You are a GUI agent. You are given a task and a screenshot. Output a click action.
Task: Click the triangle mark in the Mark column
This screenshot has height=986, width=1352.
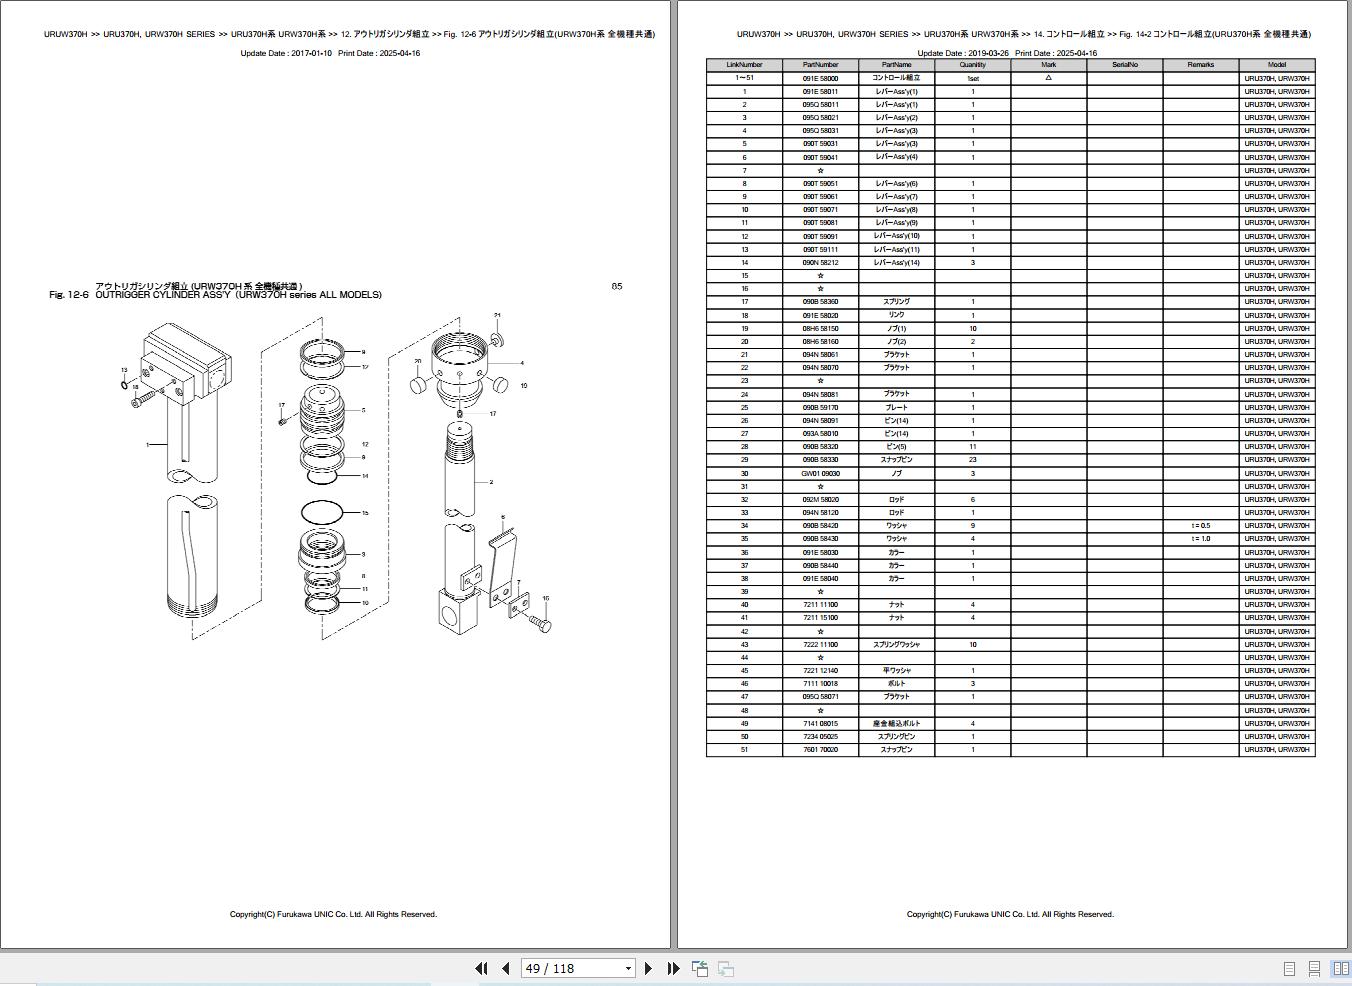pos(1048,77)
